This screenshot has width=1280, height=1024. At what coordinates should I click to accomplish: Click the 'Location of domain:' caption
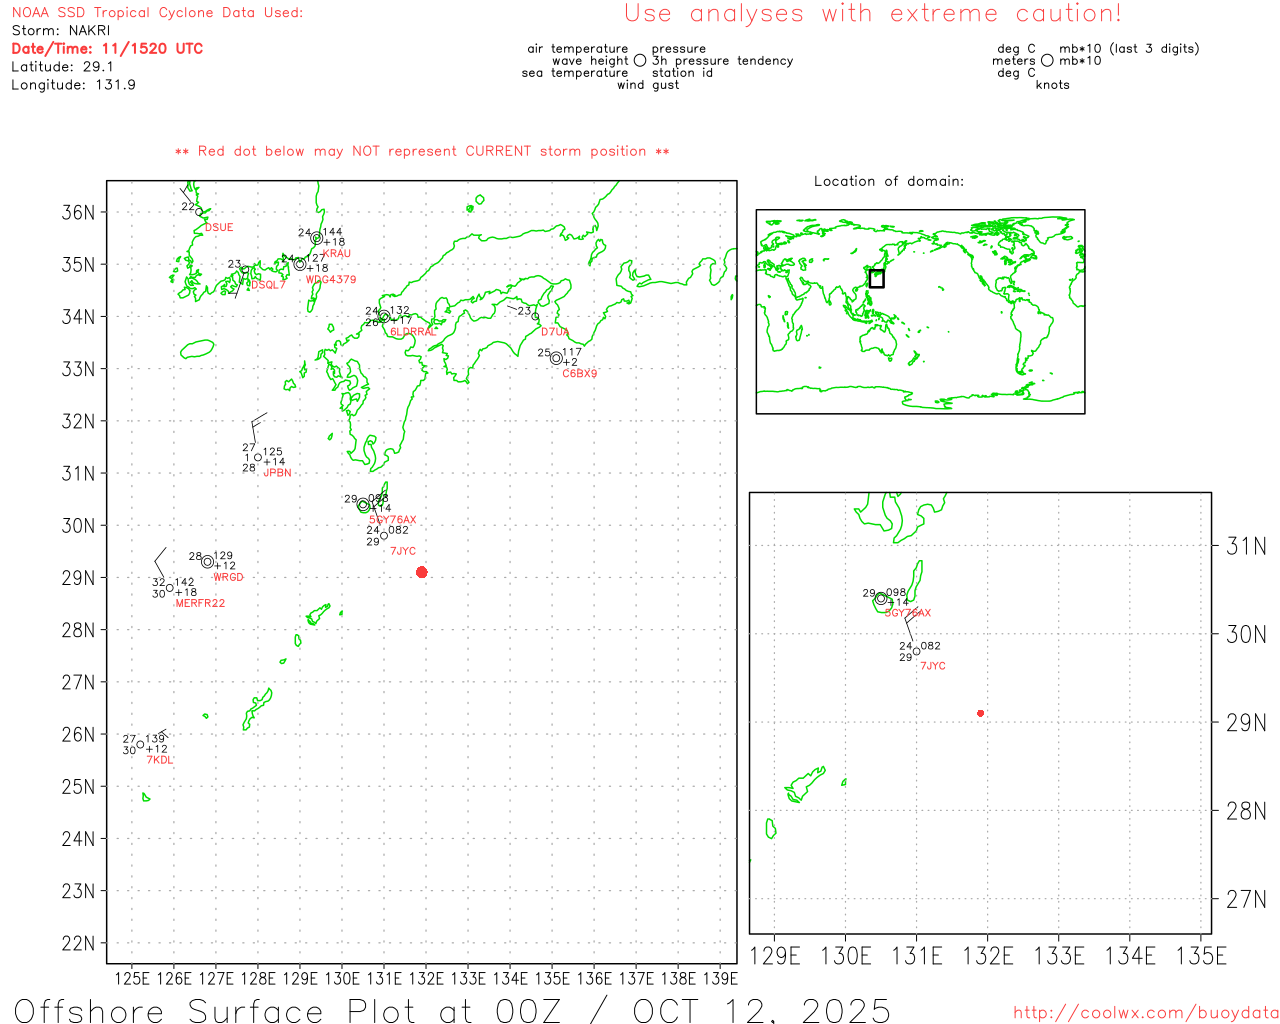[x=889, y=181]
